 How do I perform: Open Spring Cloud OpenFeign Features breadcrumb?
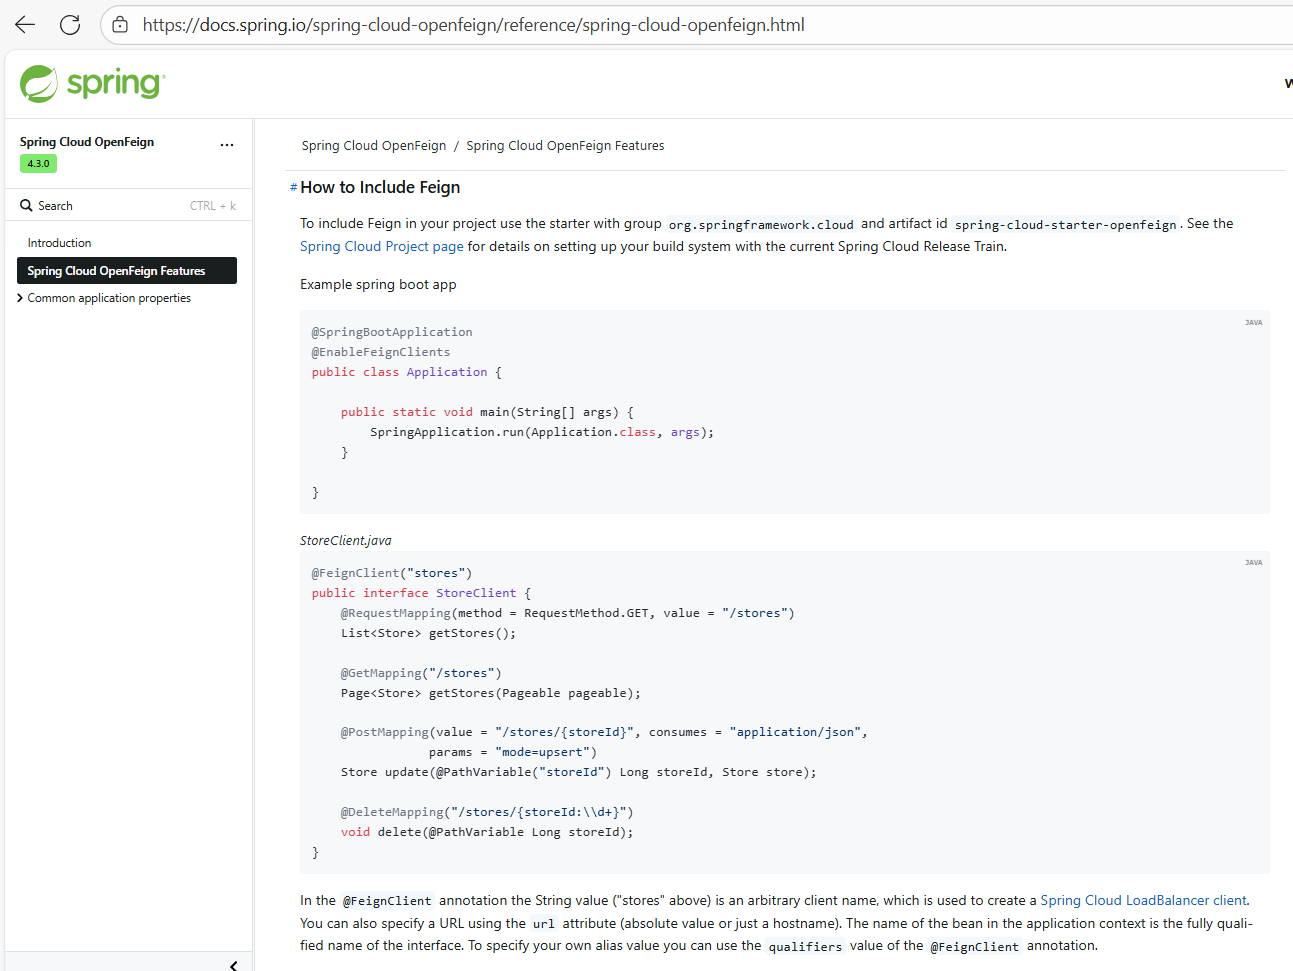pos(565,146)
